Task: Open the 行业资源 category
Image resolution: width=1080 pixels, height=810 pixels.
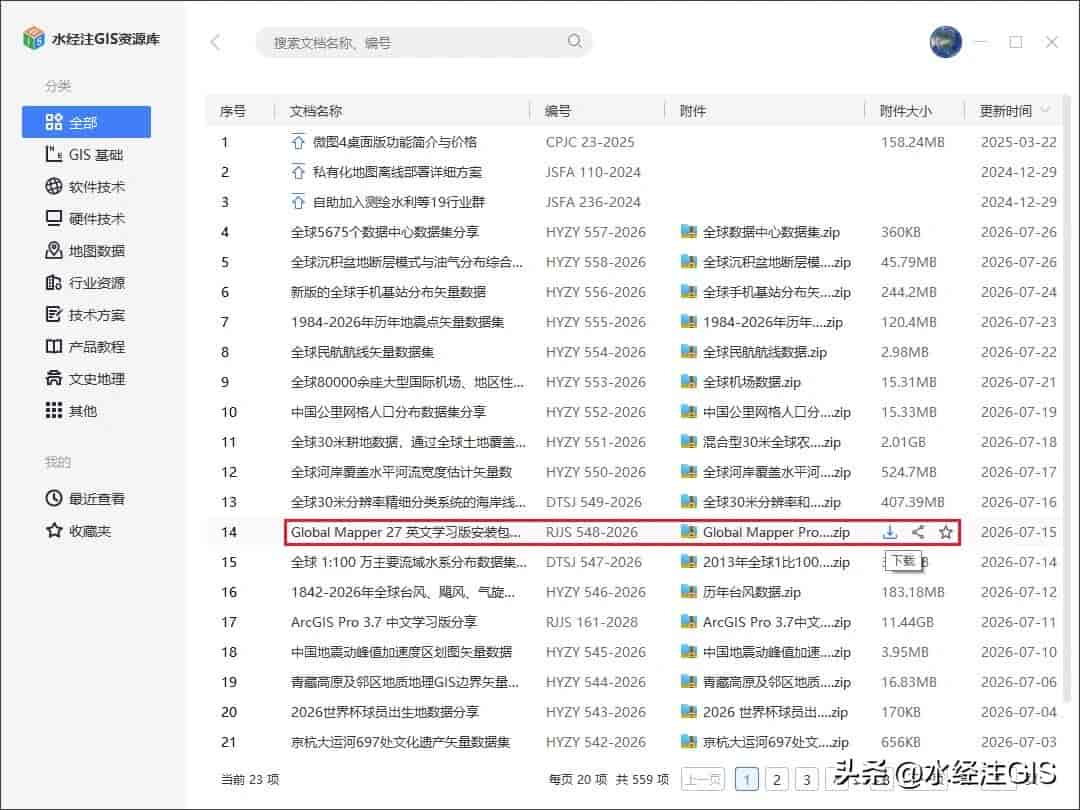Action: point(86,282)
